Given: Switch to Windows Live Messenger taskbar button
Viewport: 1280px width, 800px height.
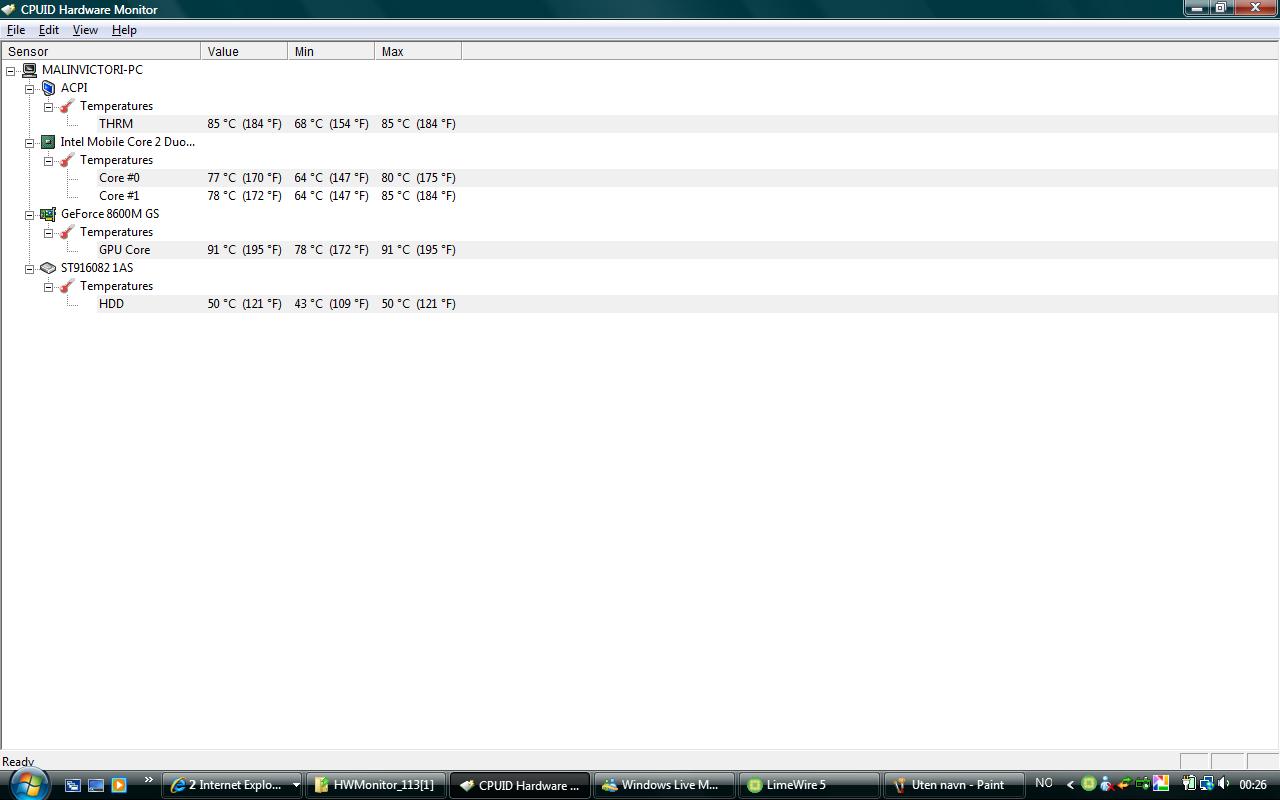Looking at the screenshot, I should (663, 785).
